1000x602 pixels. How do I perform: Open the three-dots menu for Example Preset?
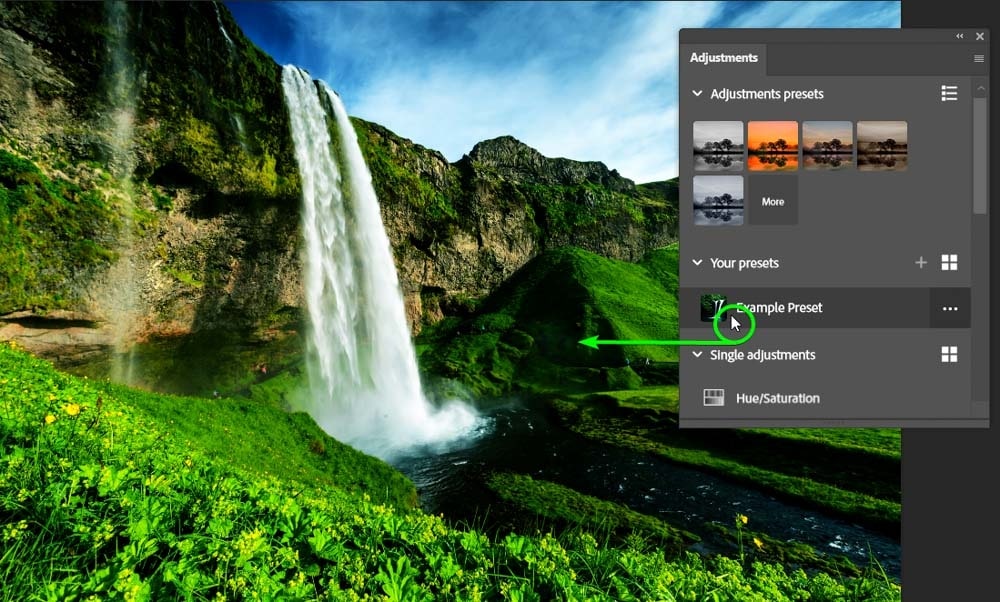949,309
